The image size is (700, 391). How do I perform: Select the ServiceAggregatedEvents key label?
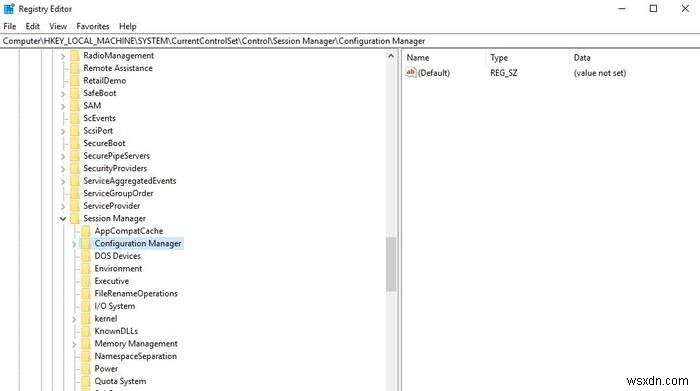(129, 181)
